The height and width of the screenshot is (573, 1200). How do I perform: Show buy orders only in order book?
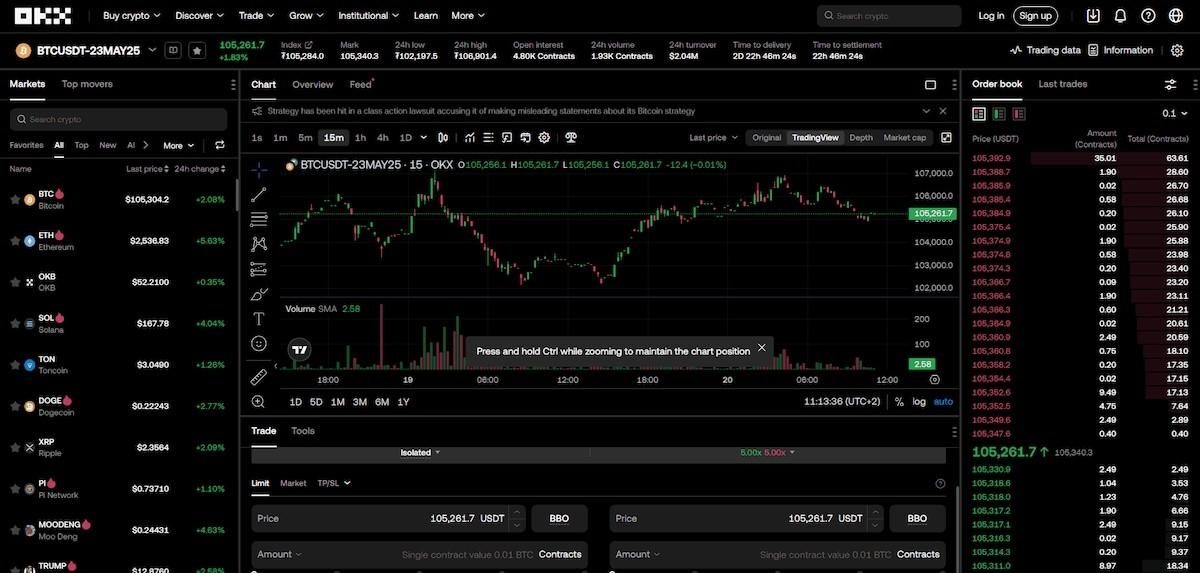(999, 114)
